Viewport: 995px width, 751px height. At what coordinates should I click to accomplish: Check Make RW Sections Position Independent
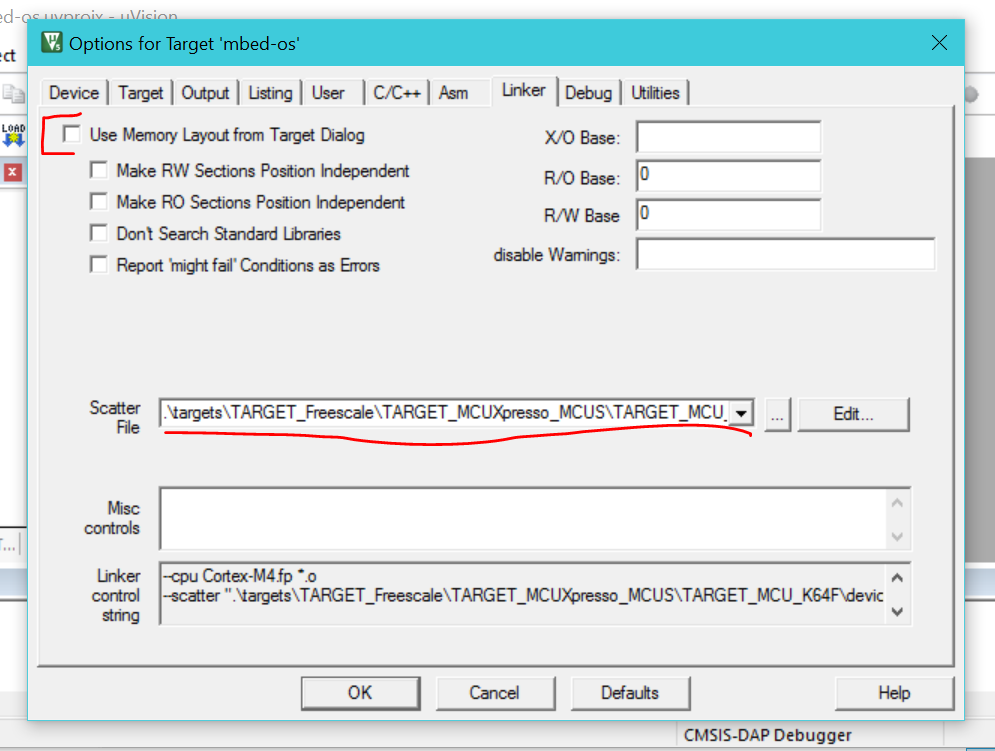98,171
